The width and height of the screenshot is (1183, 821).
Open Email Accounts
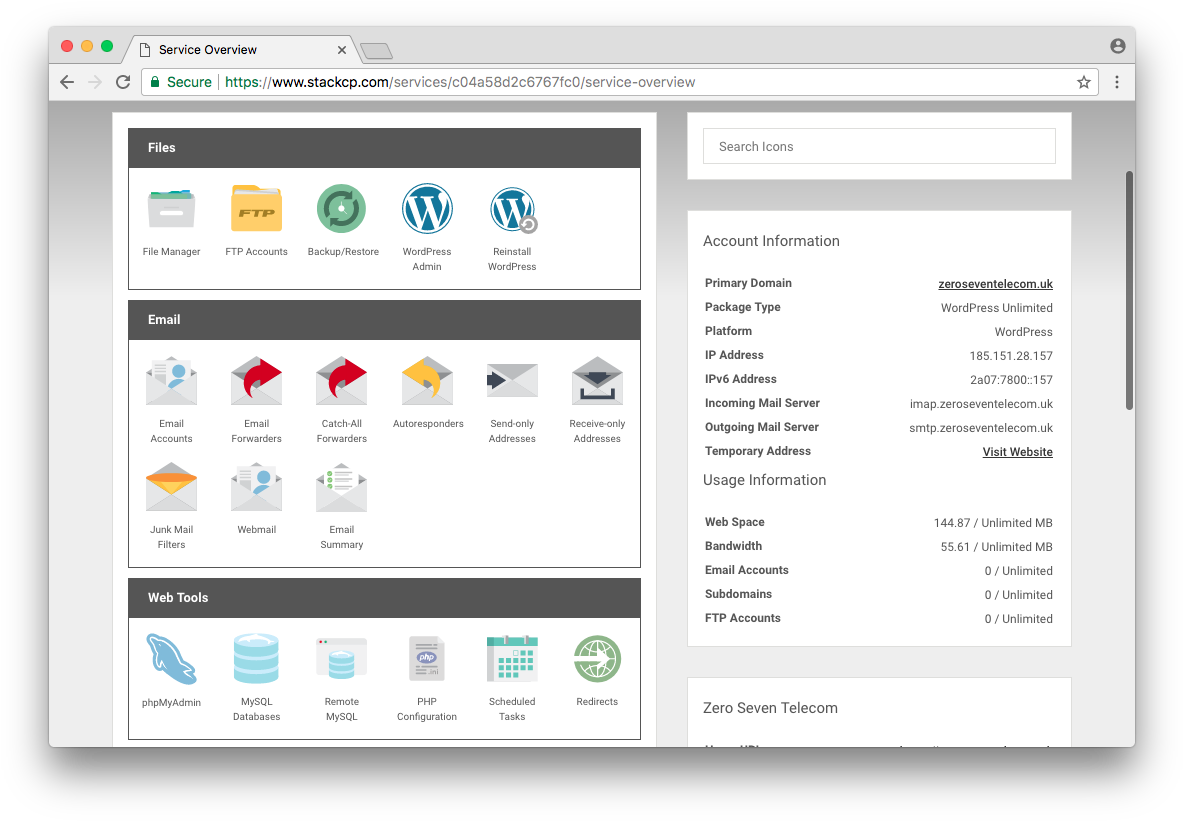(x=171, y=381)
